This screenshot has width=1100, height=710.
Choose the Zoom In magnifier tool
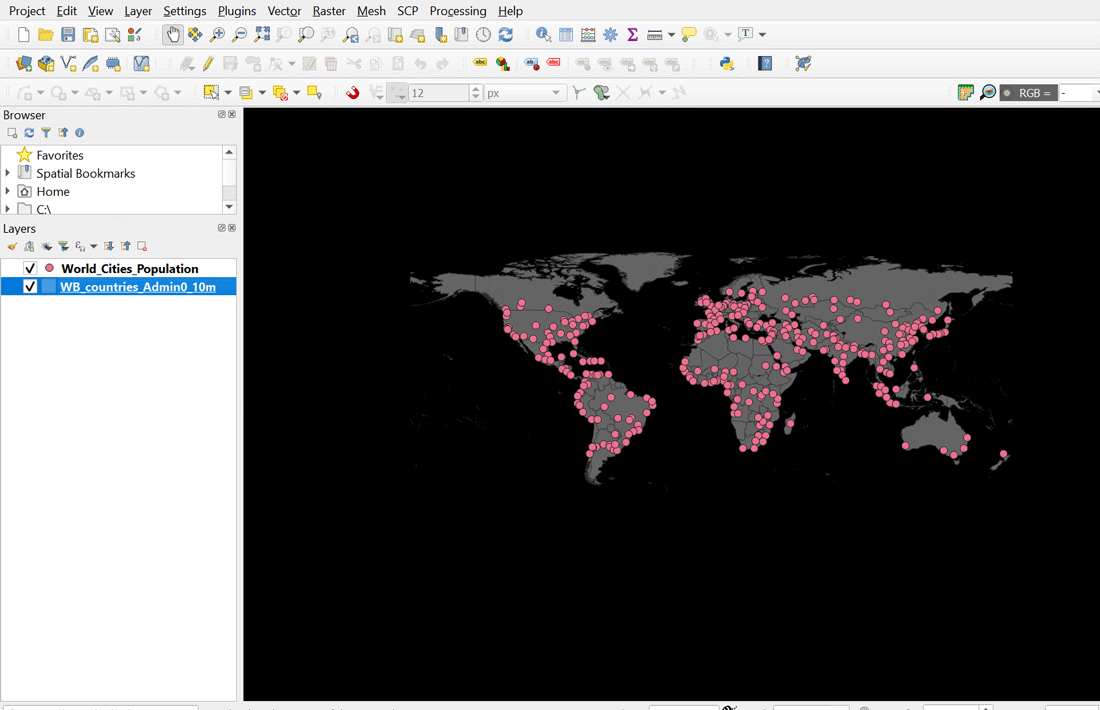[217, 34]
